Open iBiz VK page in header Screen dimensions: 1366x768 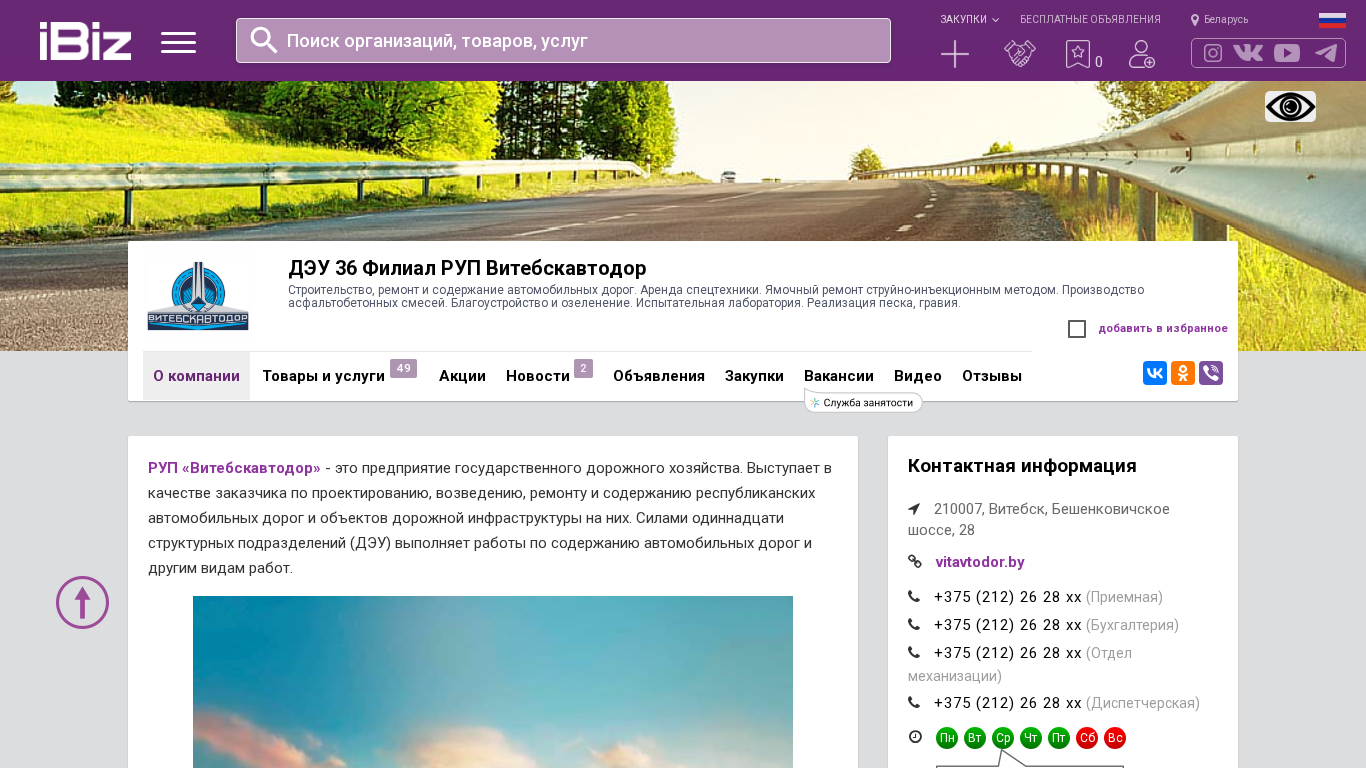pos(1248,53)
